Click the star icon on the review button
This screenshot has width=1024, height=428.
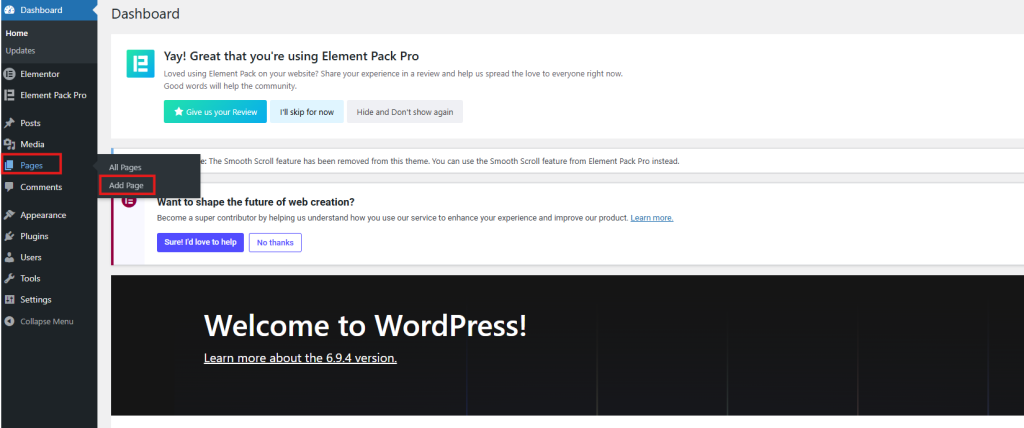coord(178,112)
